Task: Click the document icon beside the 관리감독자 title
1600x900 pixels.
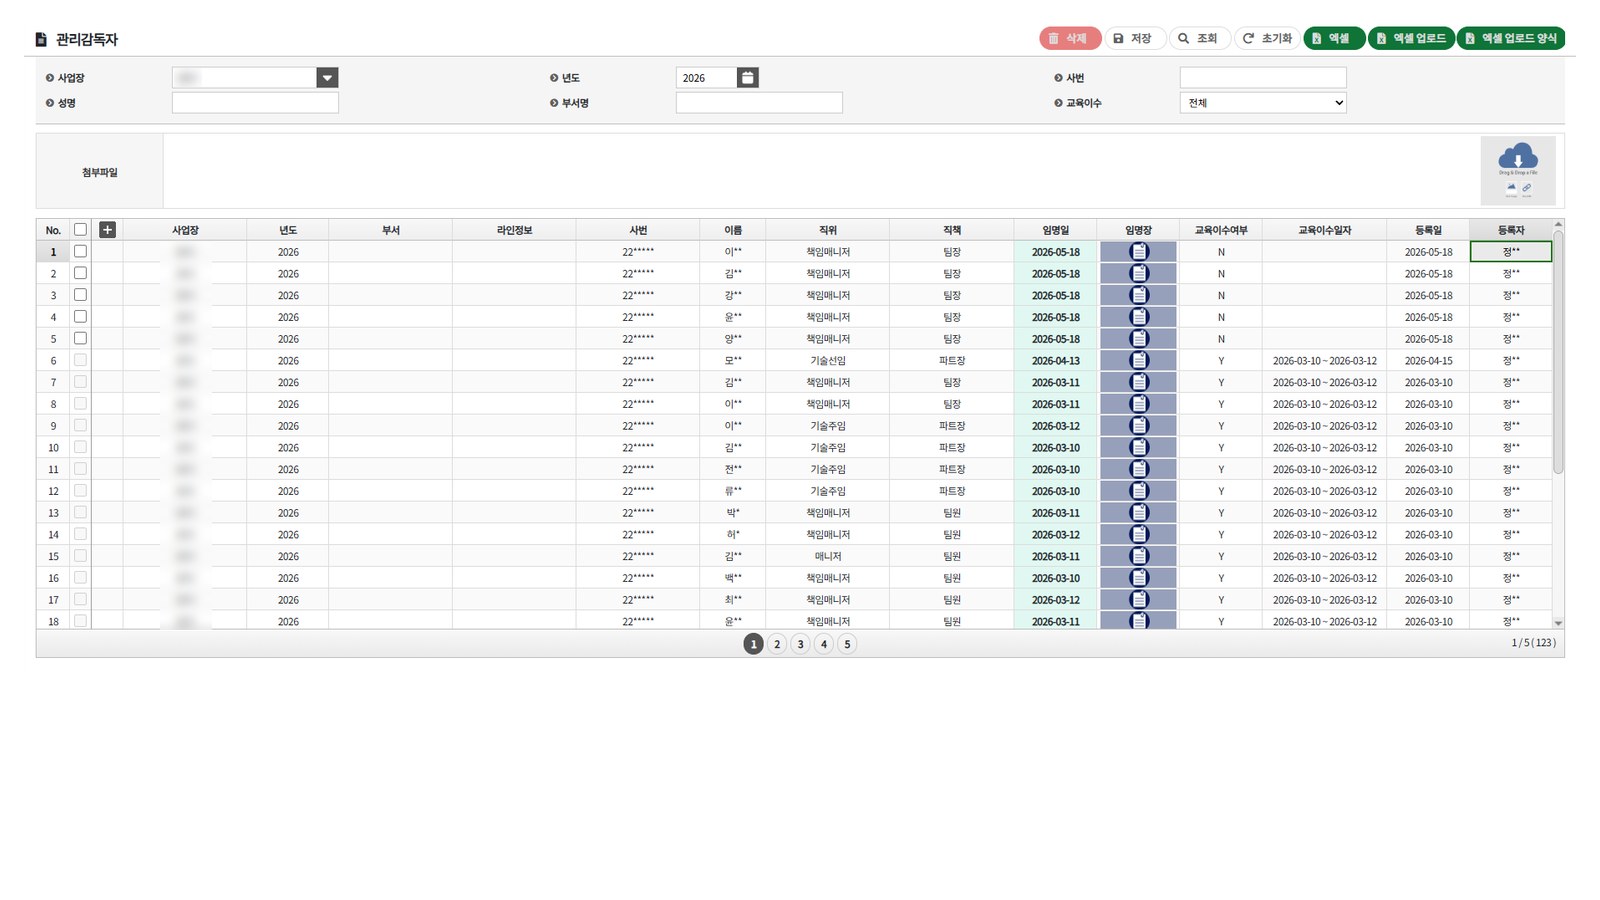Action: coord(41,39)
